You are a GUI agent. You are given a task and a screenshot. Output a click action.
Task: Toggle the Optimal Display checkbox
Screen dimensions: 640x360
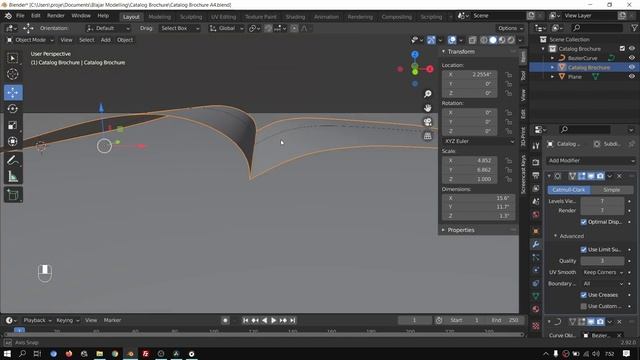pos(584,222)
